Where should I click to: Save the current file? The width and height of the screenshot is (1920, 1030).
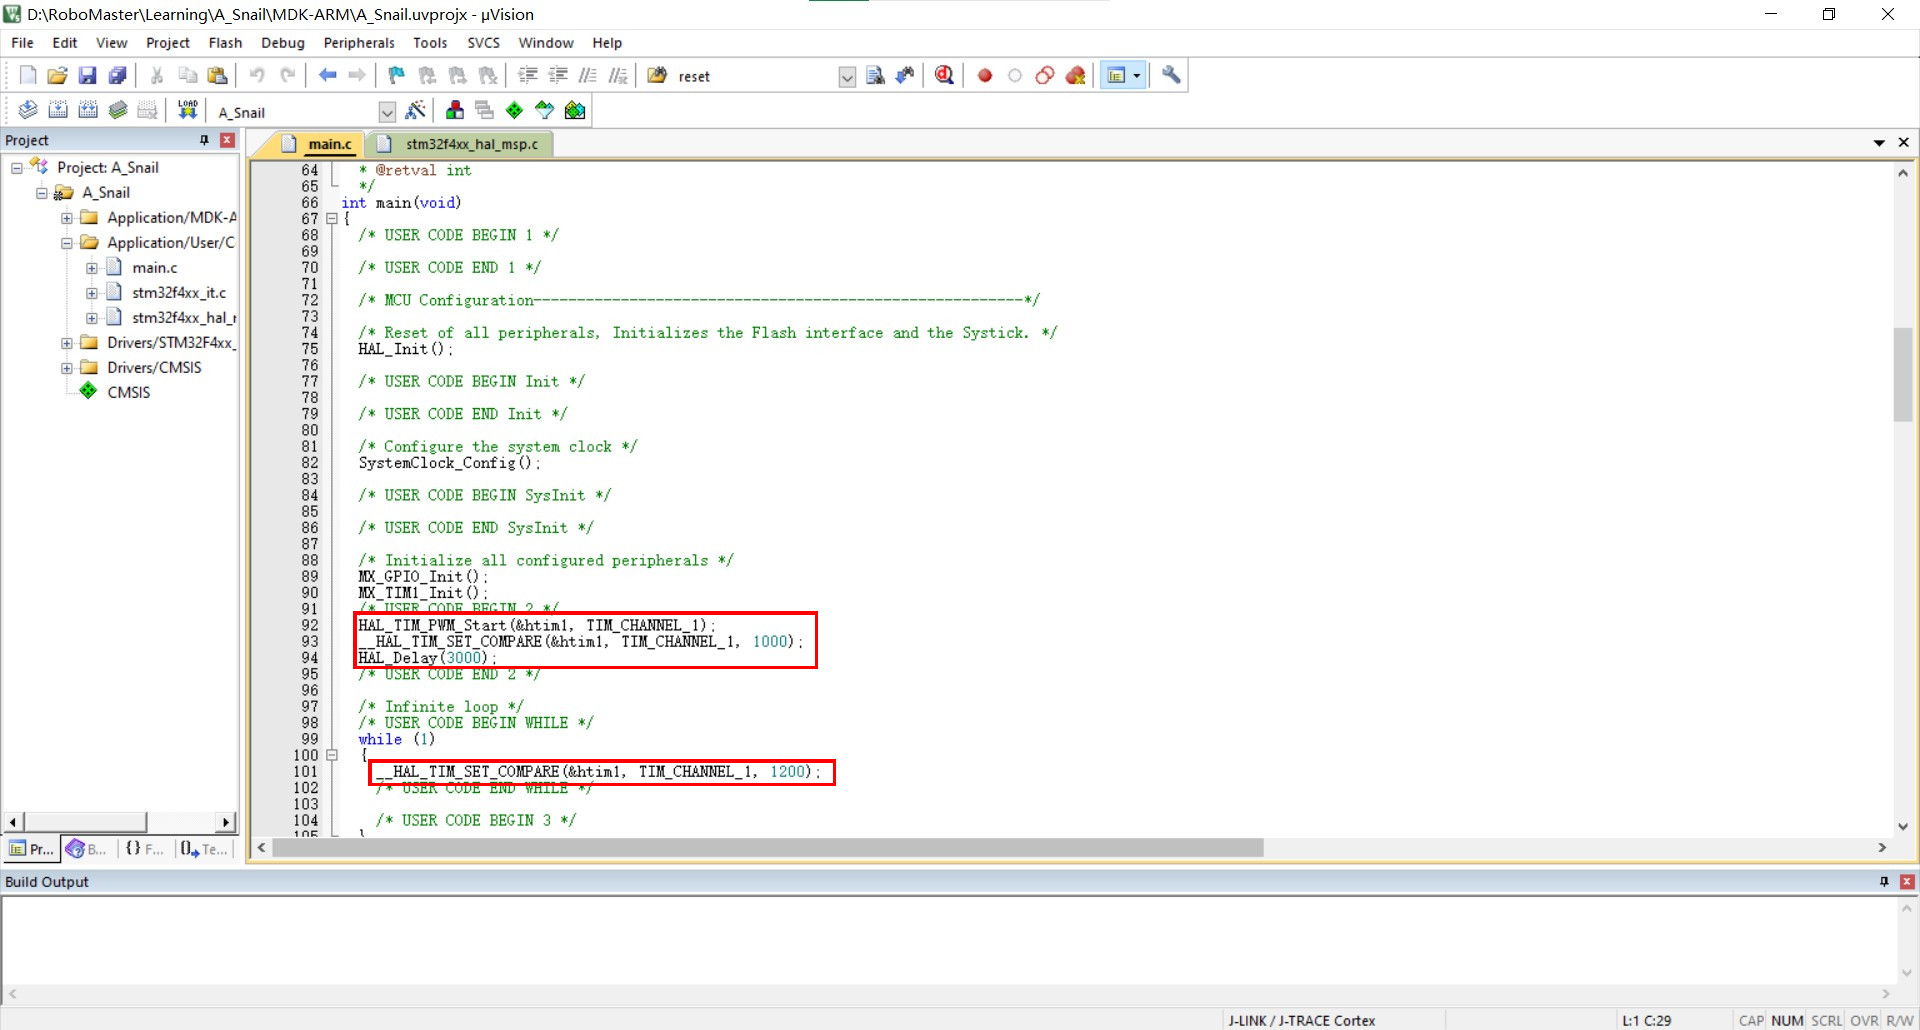(87, 75)
